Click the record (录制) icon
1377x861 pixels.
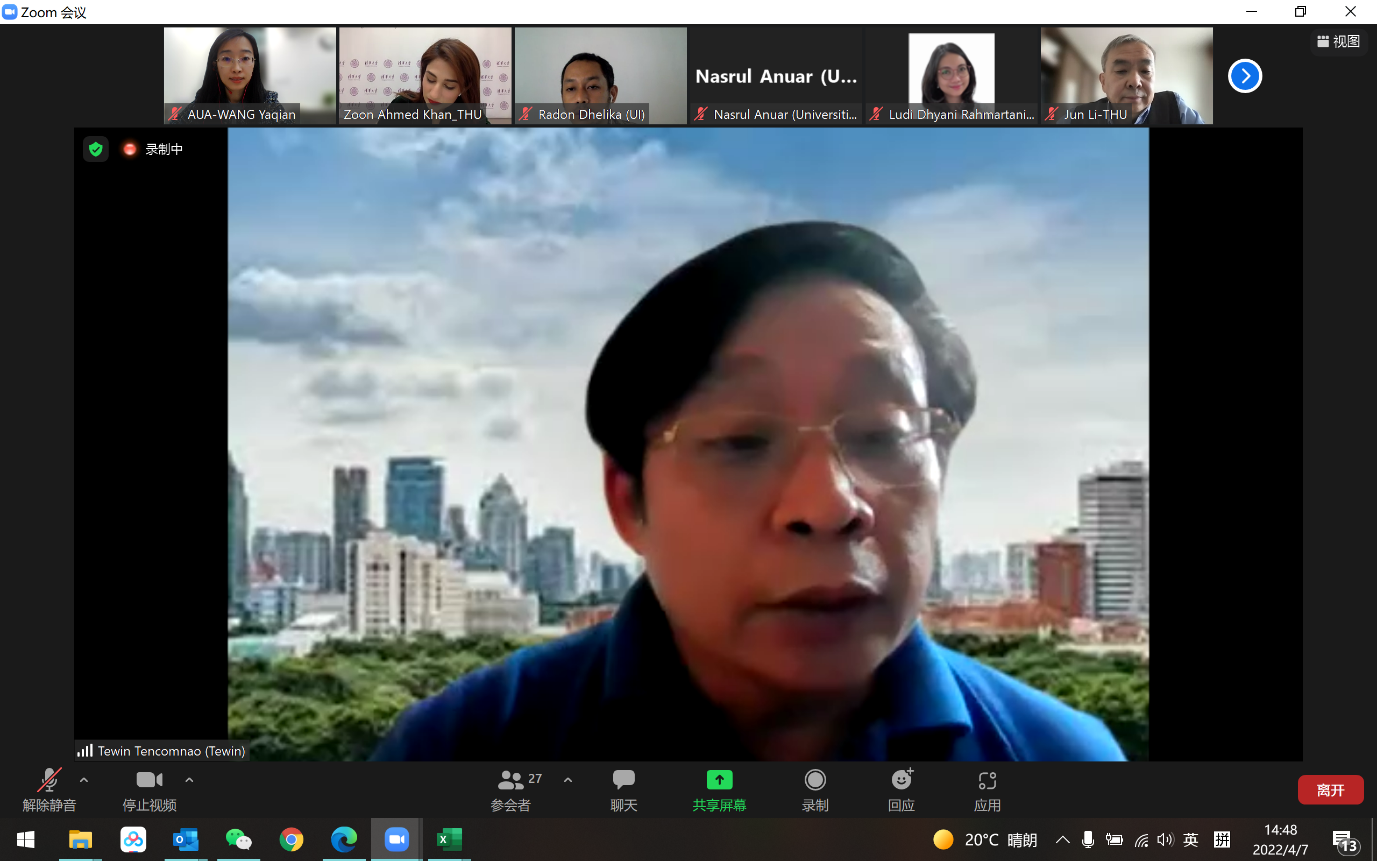pyautogui.click(x=815, y=781)
